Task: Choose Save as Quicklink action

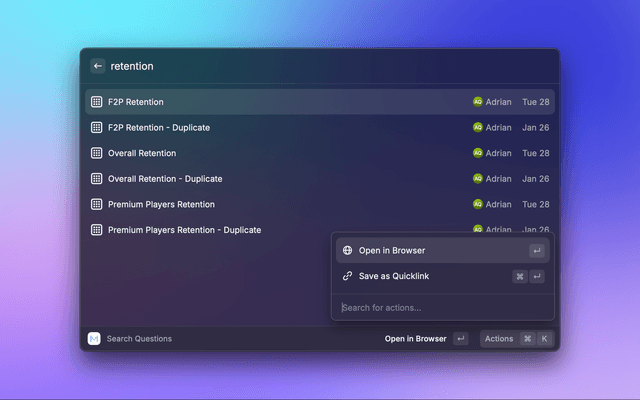Action: click(x=393, y=276)
